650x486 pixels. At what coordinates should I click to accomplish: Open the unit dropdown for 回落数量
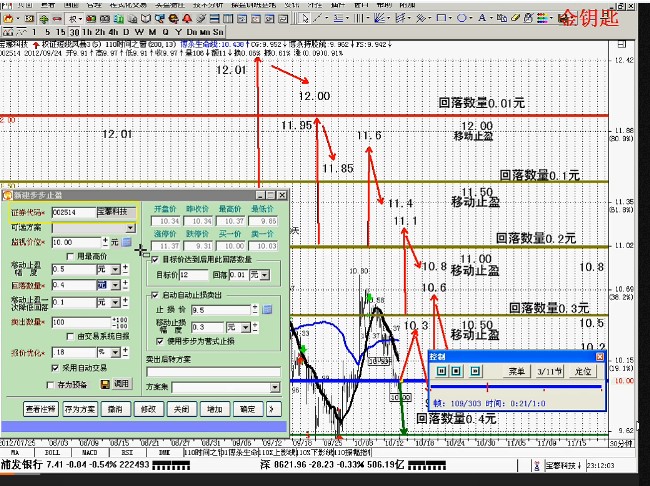[115, 285]
